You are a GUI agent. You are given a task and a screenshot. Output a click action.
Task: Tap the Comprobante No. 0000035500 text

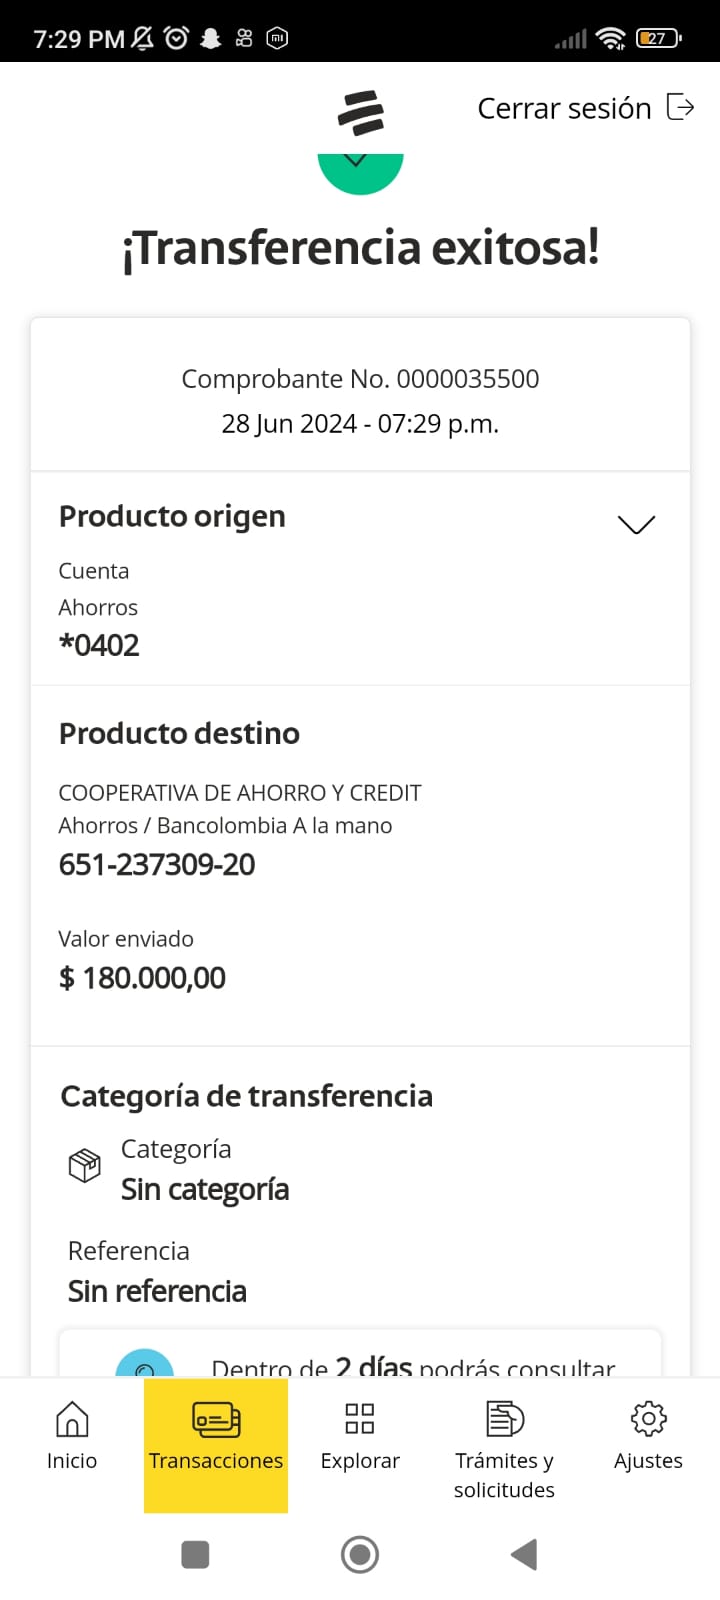[x=360, y=379]
